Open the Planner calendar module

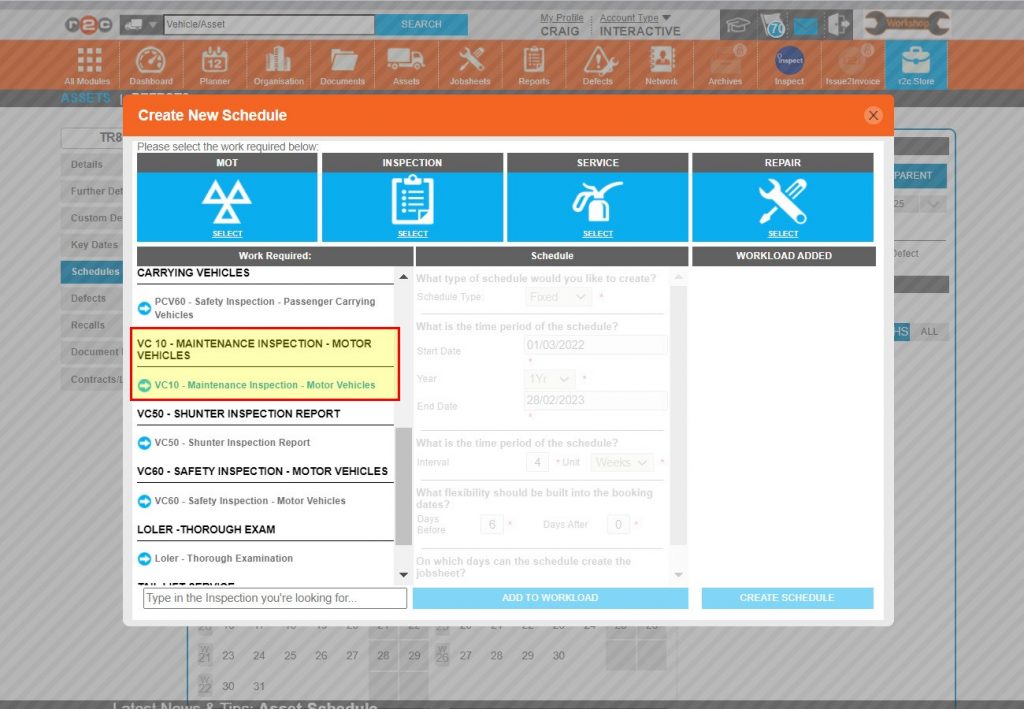tap(214, 63)
